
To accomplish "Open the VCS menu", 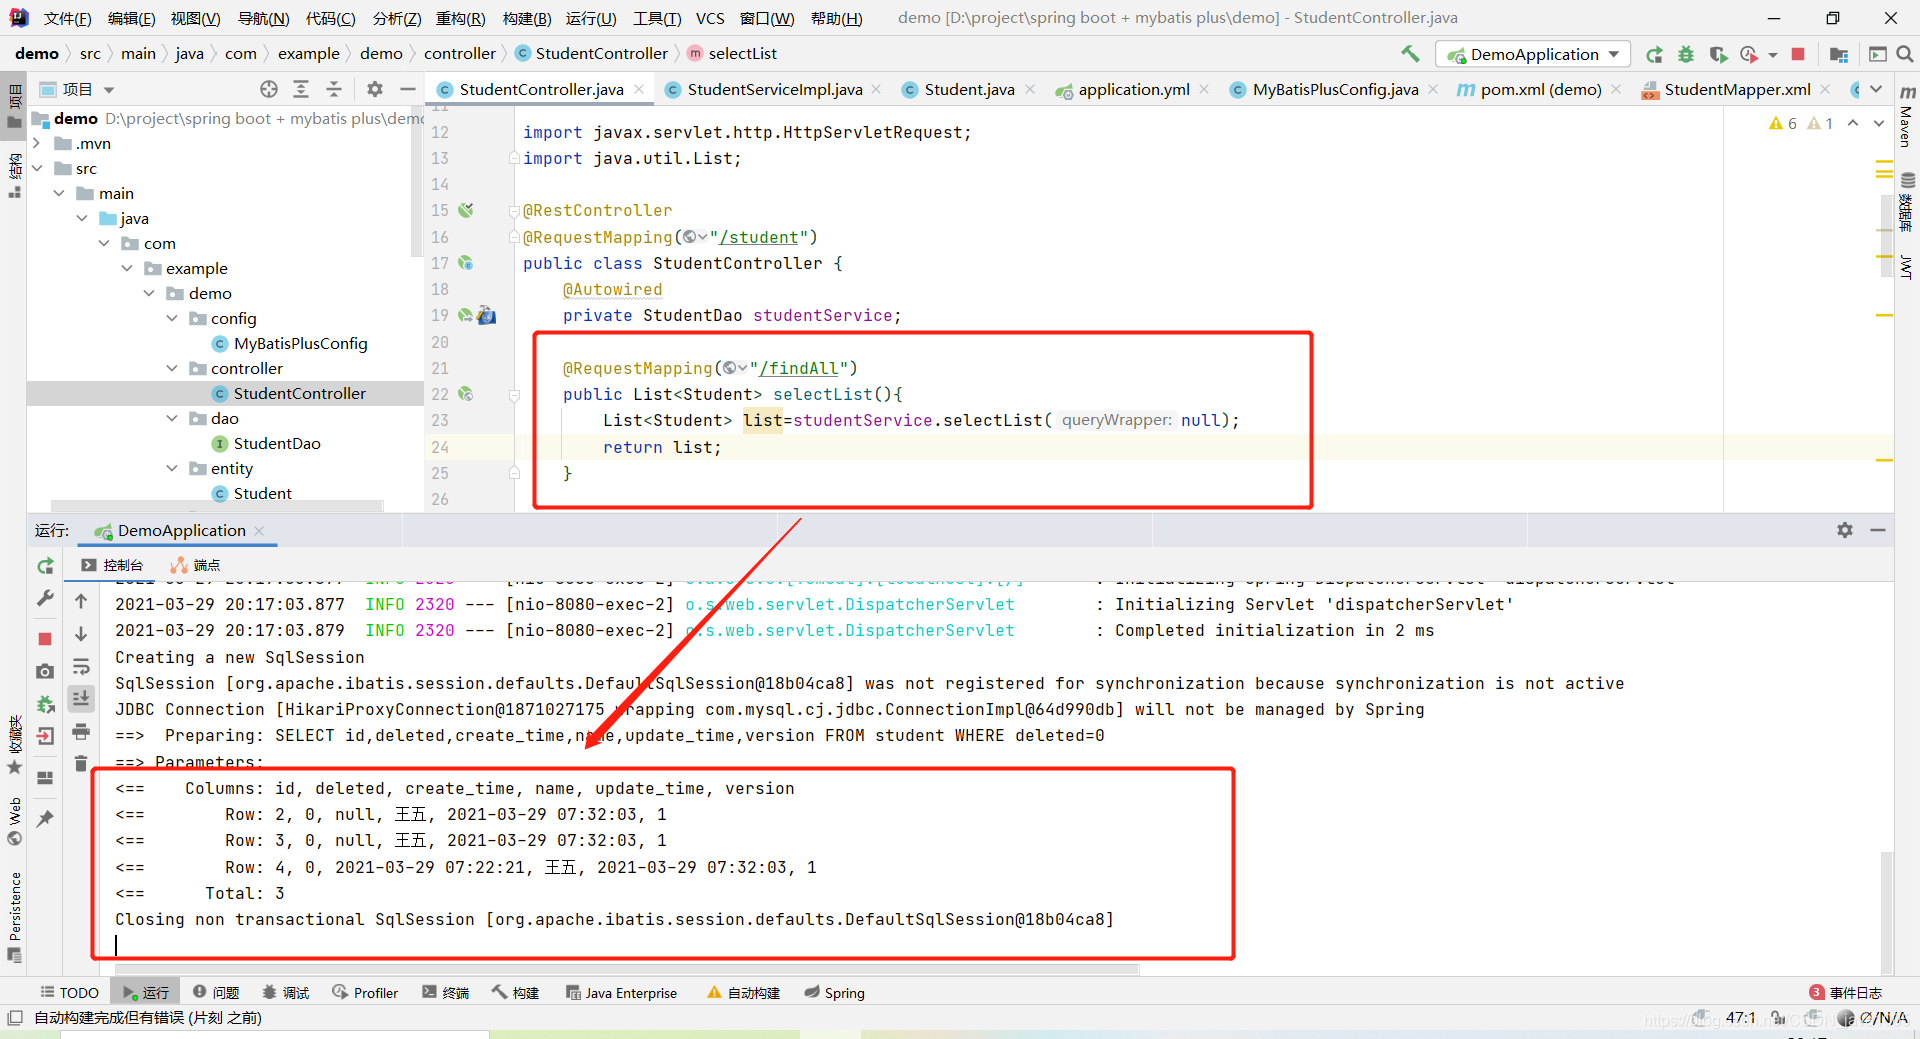I will click(x=710, y=18).
